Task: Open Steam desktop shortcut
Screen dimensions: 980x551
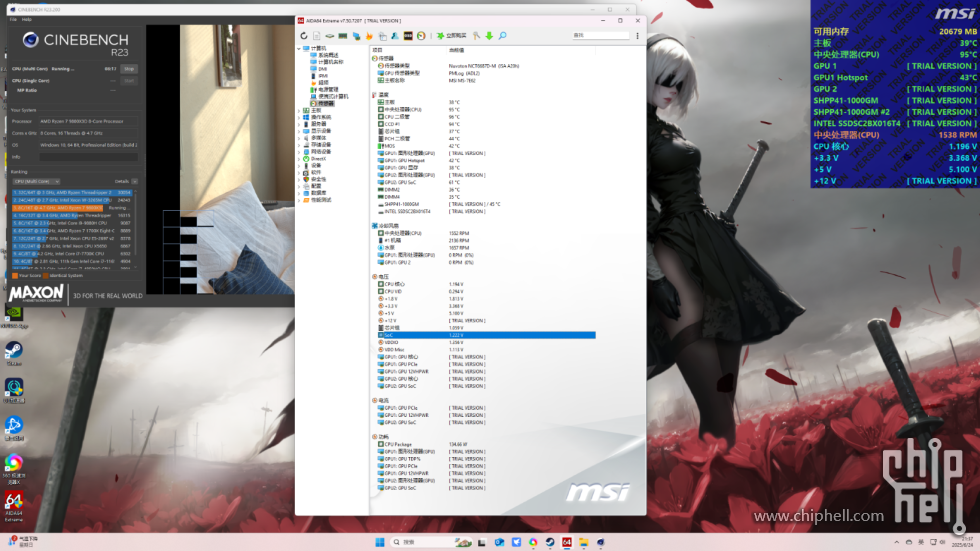Action: click(x=14, y=354)
